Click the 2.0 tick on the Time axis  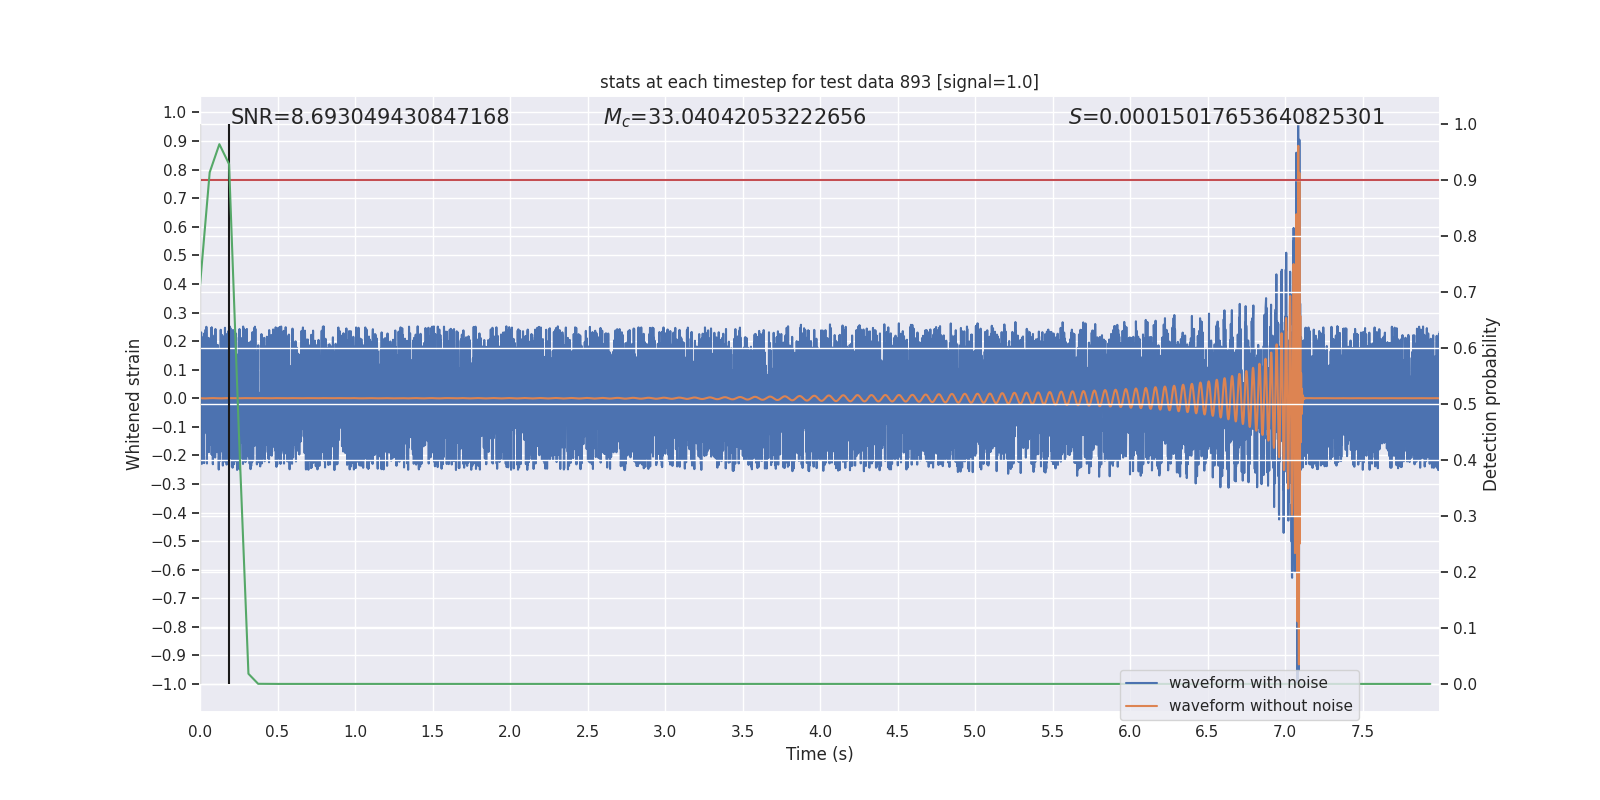point(510,732)
